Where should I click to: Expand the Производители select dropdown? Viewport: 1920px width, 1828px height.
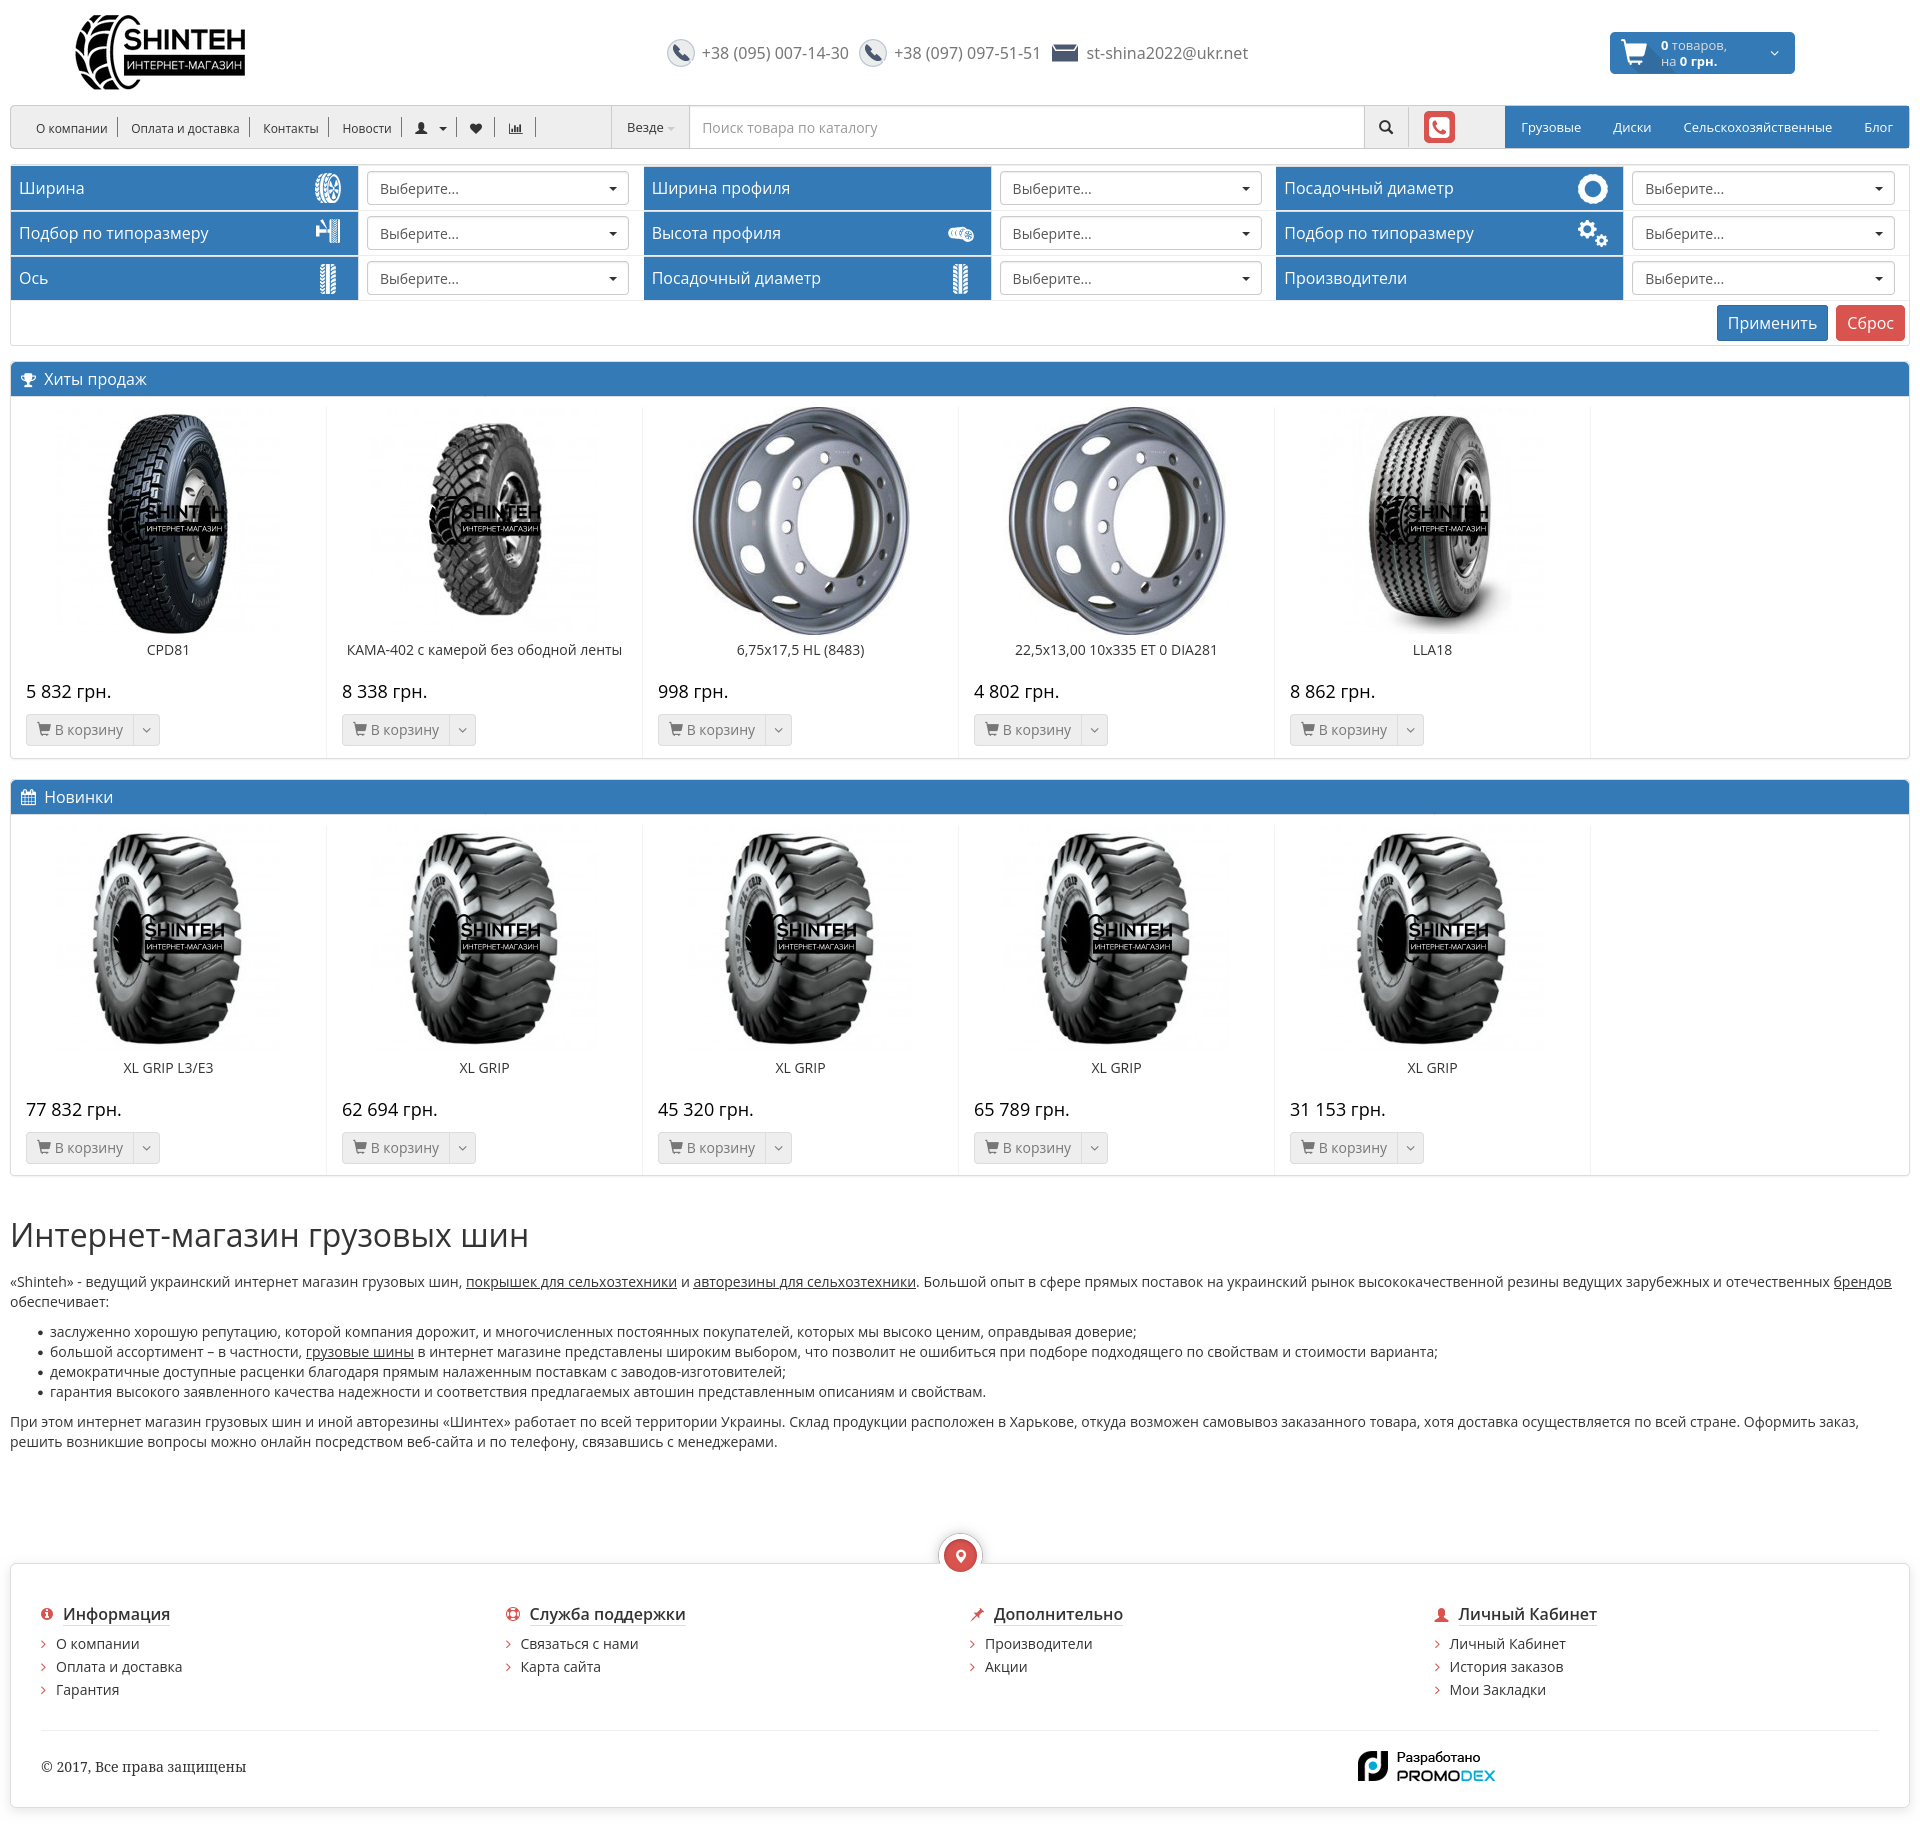1762,279
